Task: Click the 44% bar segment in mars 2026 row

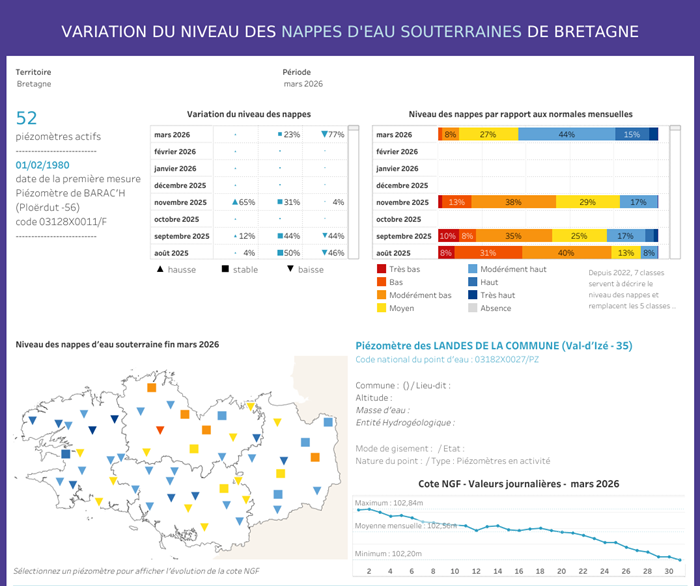Action: (567, 134)
